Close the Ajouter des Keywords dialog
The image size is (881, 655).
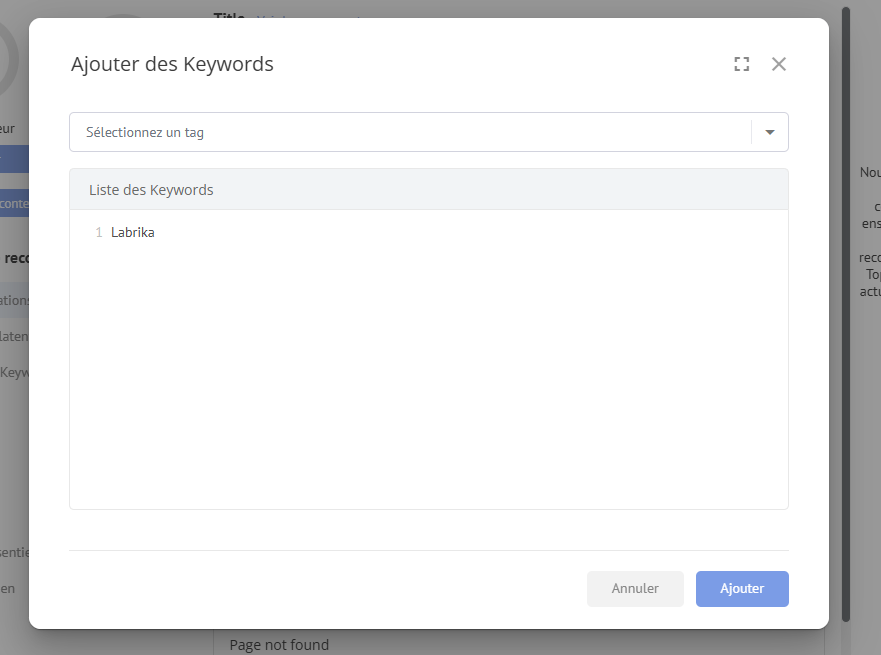pyautogui.click(x=779, y=64)
